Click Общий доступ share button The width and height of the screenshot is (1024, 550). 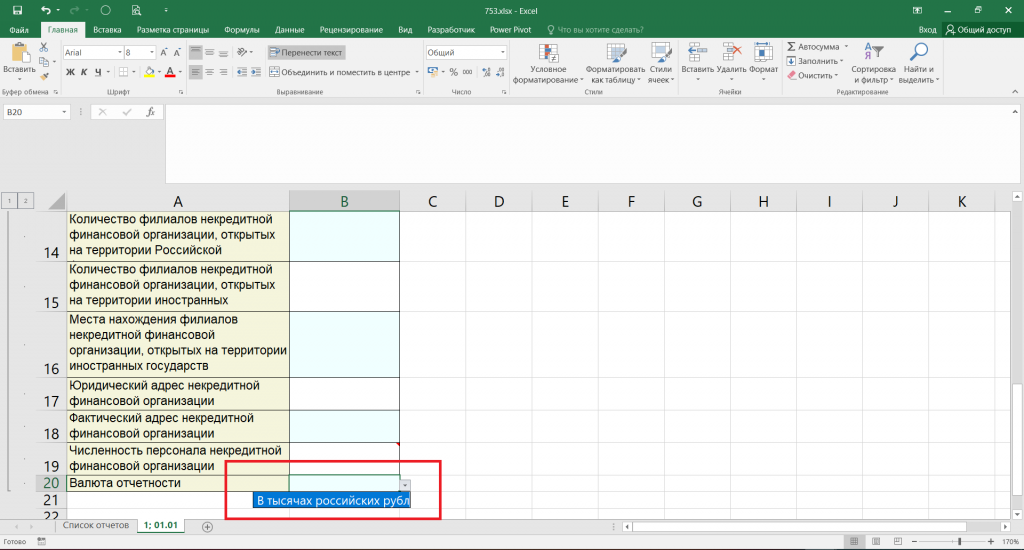pos(978,29)
